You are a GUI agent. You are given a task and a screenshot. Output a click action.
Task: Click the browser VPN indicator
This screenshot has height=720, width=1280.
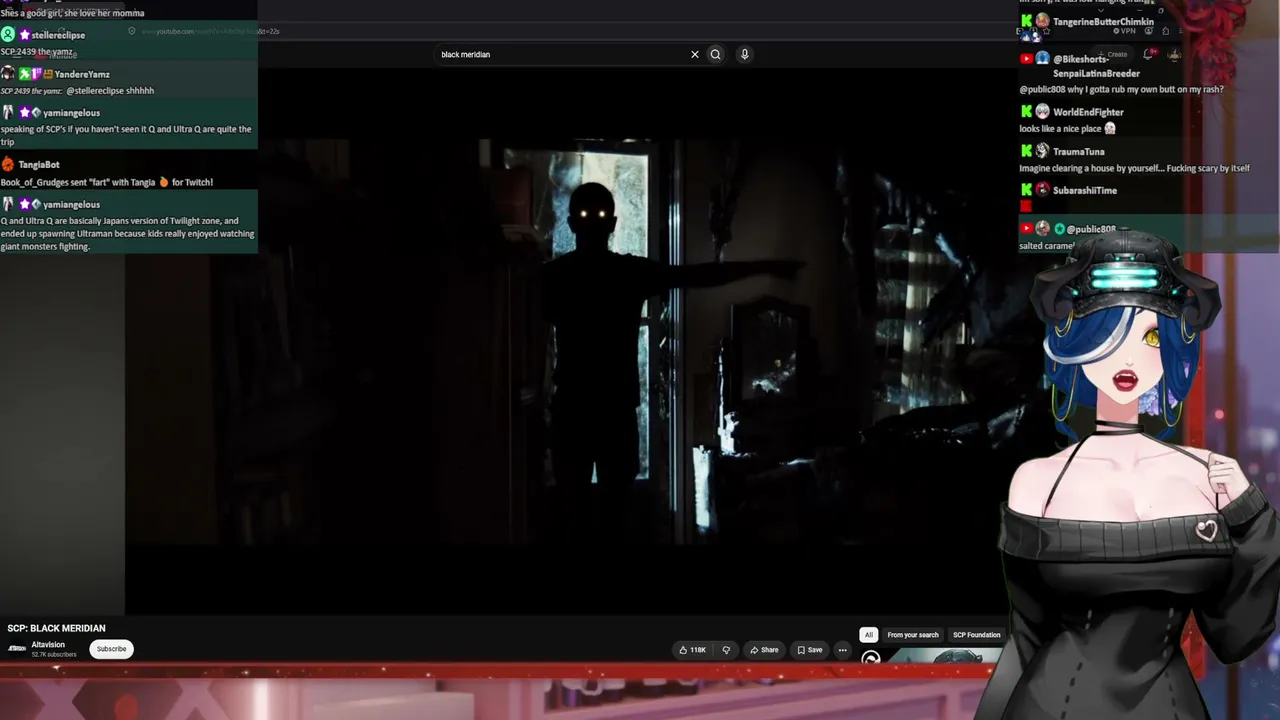pos(1127,31)
